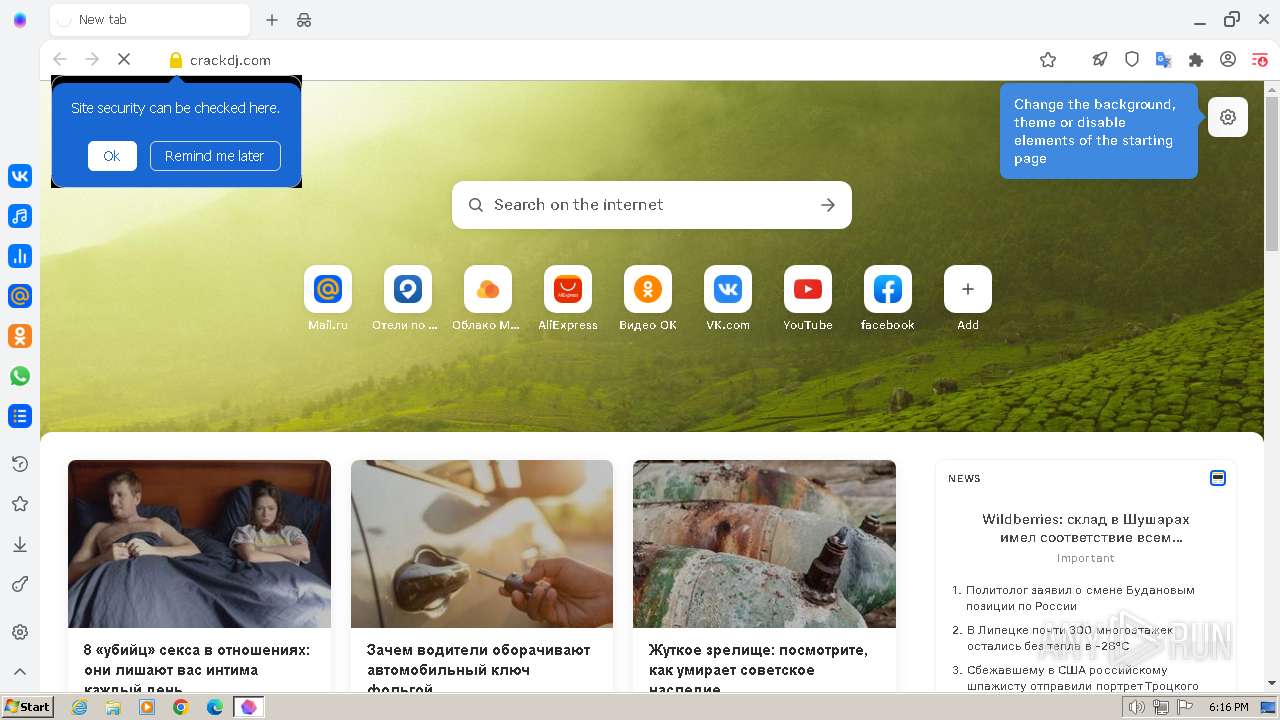
Task: Open the user profile icon
Action: (1228, 60)
